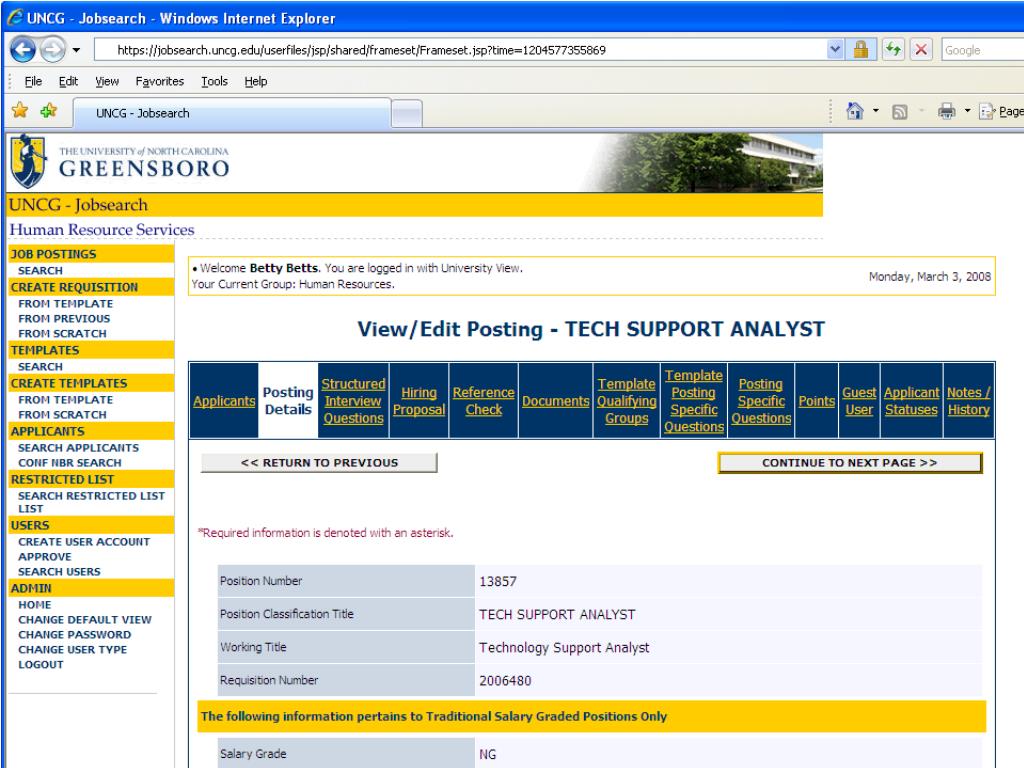Viewport: 1024px width, 768px height.
Task: Click the Stop loading X icon
Action: pos(921,50)
